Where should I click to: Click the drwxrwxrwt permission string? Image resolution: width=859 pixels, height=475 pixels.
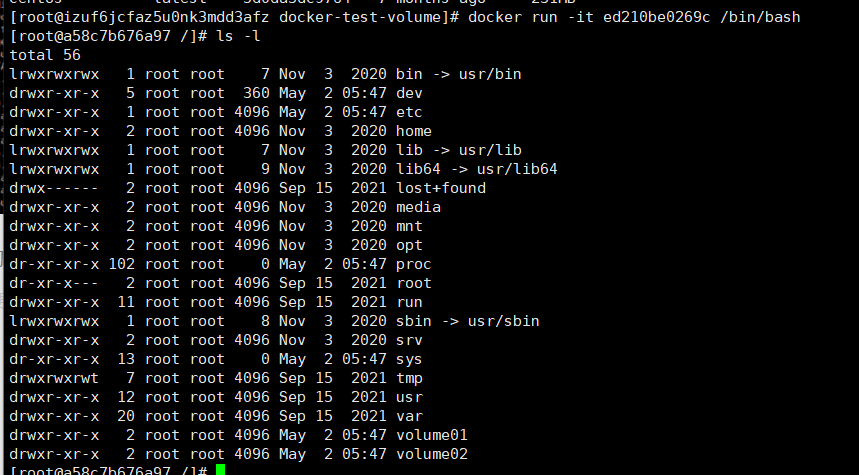[54, 378]
